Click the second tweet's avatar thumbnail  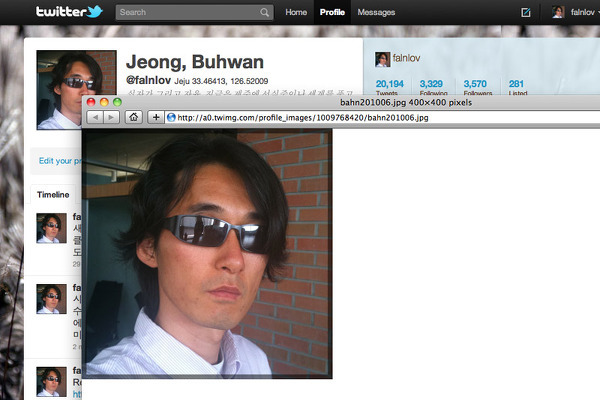click(51, 299)
